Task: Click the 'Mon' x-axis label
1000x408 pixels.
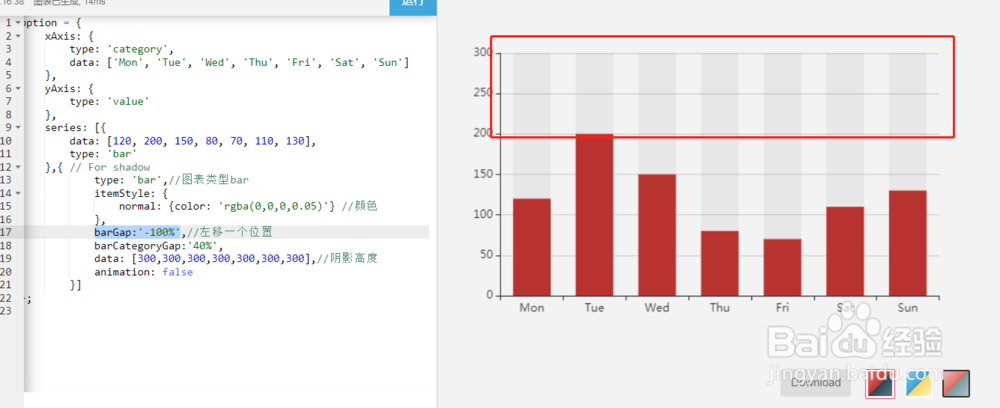Action: tap(531, 308)
